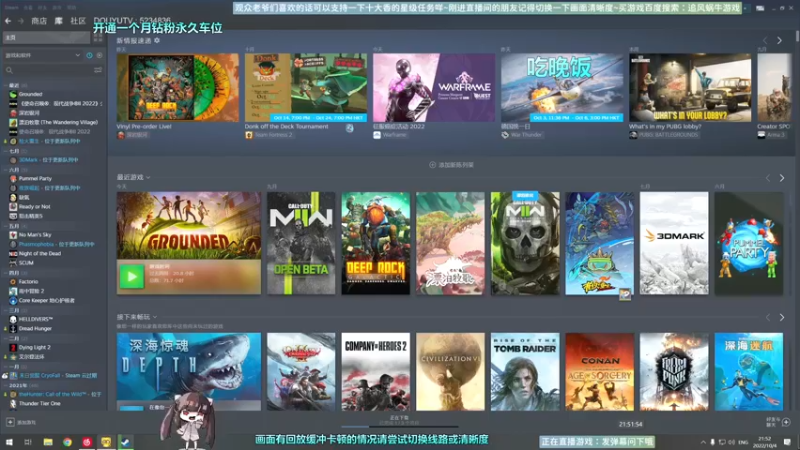800x450 pixels.
Task: Click the library search field
Action: tap(48, 70)
